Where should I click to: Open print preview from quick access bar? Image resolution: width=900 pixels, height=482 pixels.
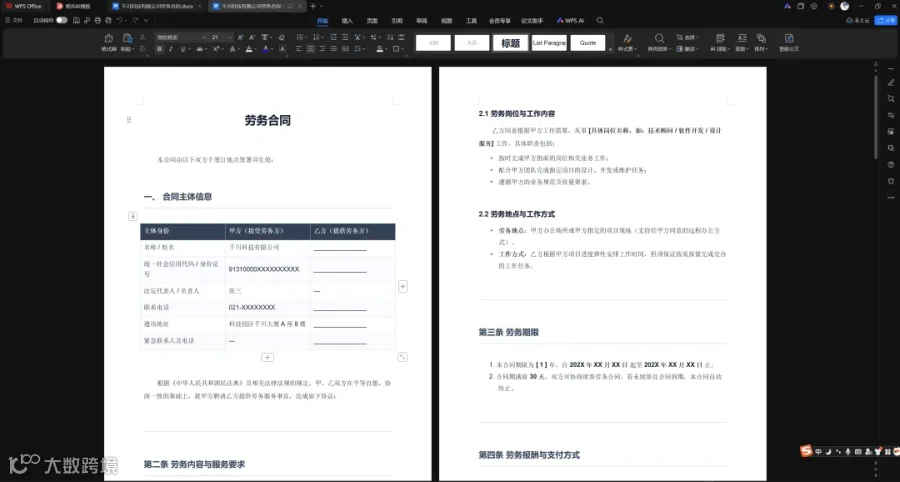[x=108, y=21]
